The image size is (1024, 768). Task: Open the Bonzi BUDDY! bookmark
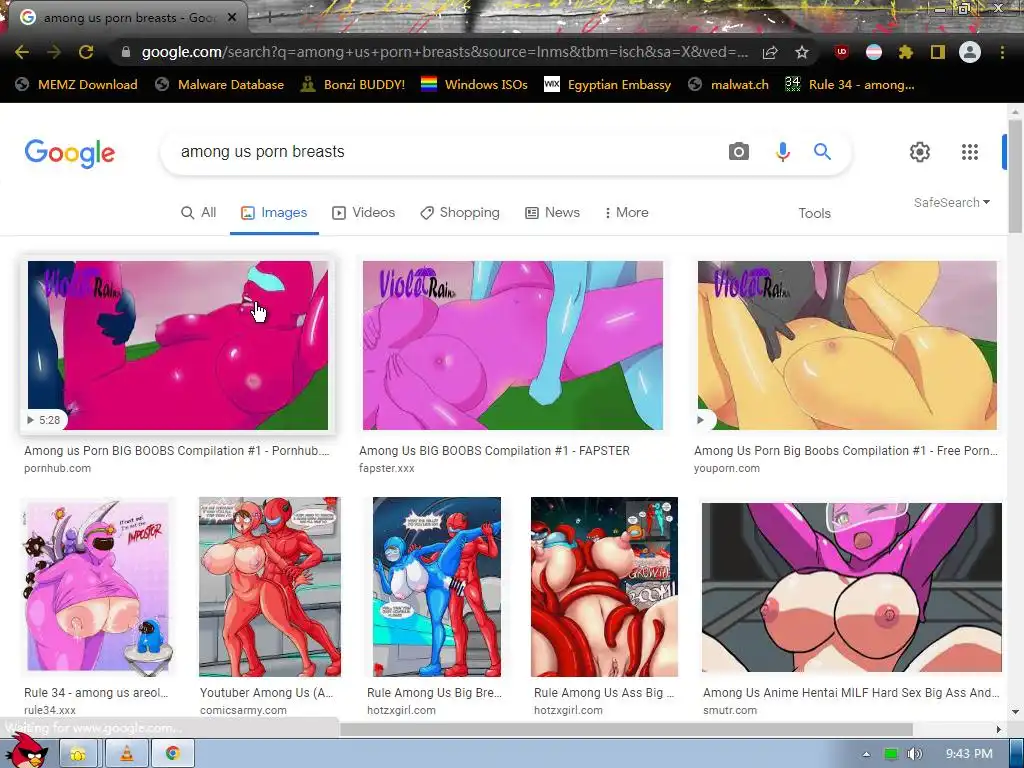click(x=353, y=84)
